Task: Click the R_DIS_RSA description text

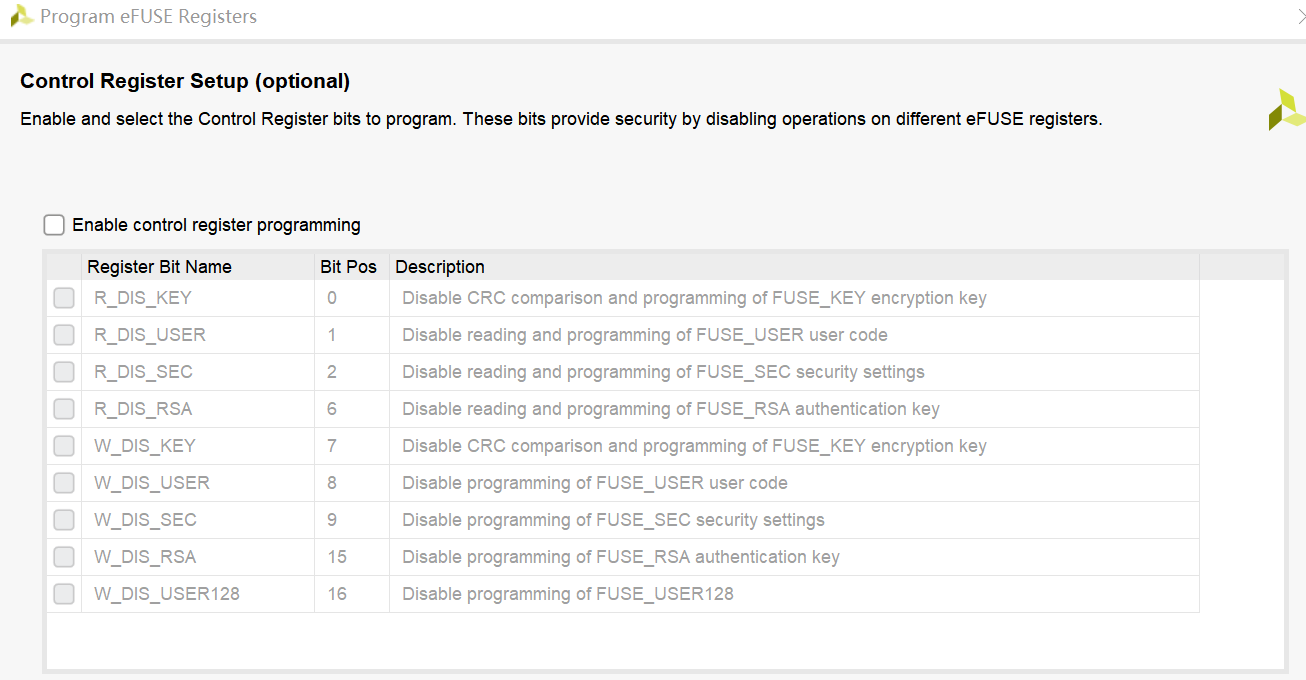Action: pyautogui.click(x=670, y=409)
